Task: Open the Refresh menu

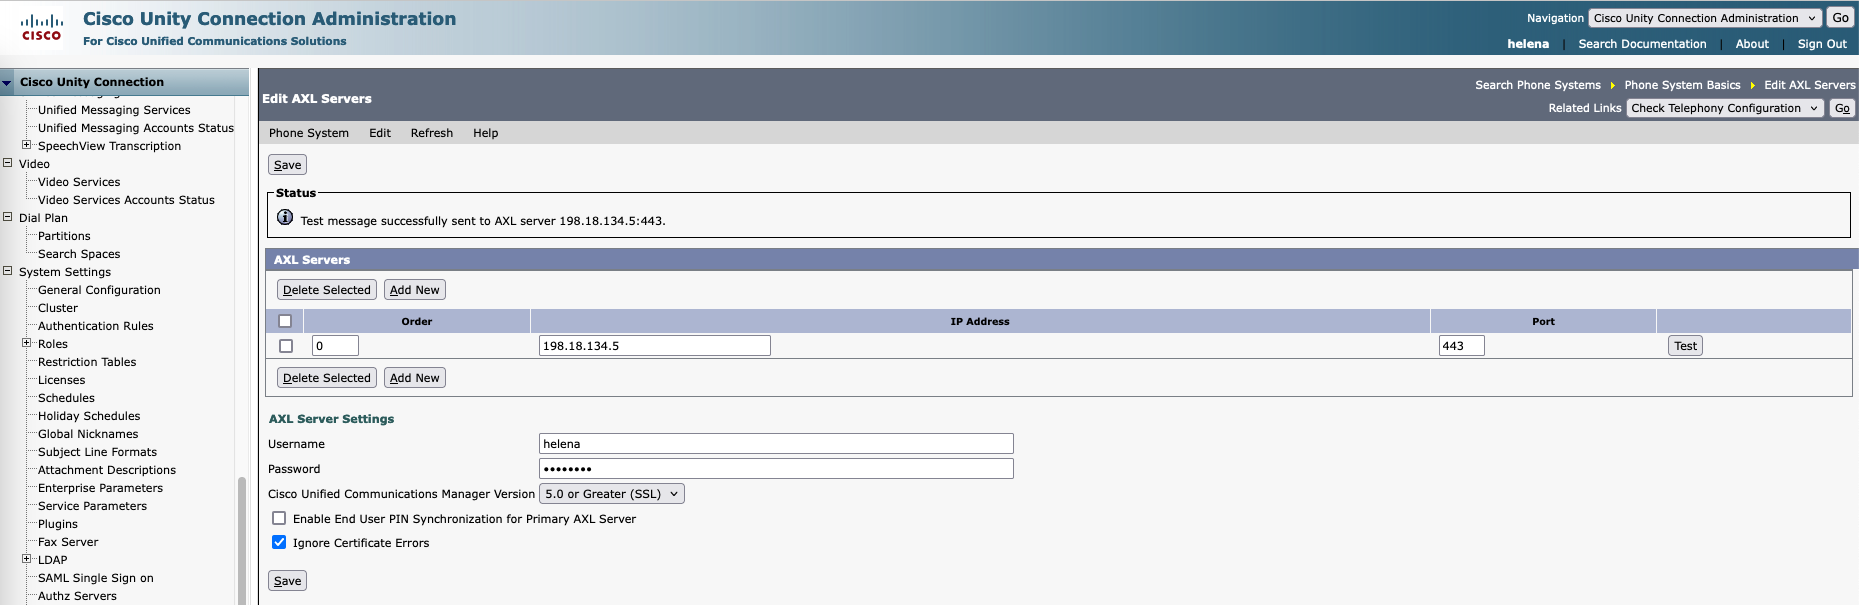Action: [431, 133]
